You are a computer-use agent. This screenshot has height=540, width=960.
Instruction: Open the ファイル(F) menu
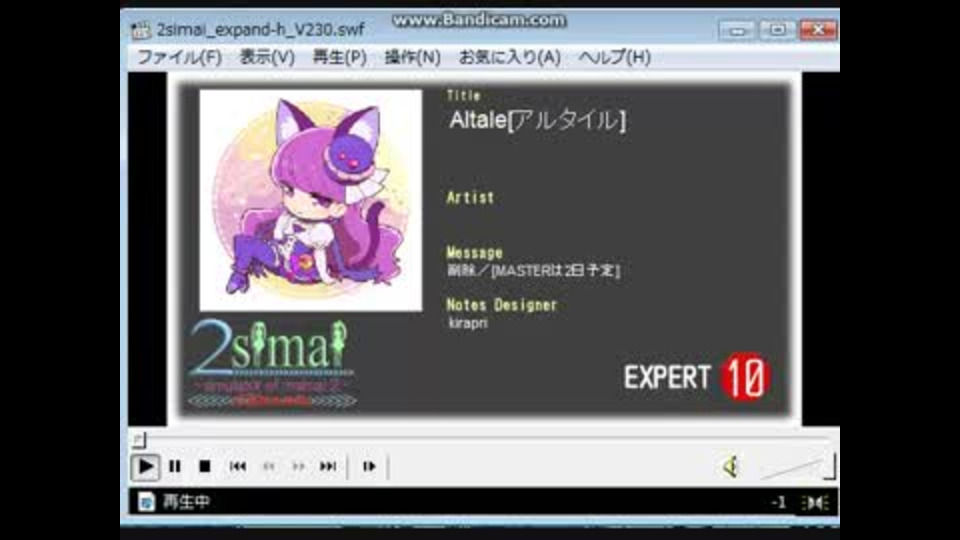[x=179, y=58]
